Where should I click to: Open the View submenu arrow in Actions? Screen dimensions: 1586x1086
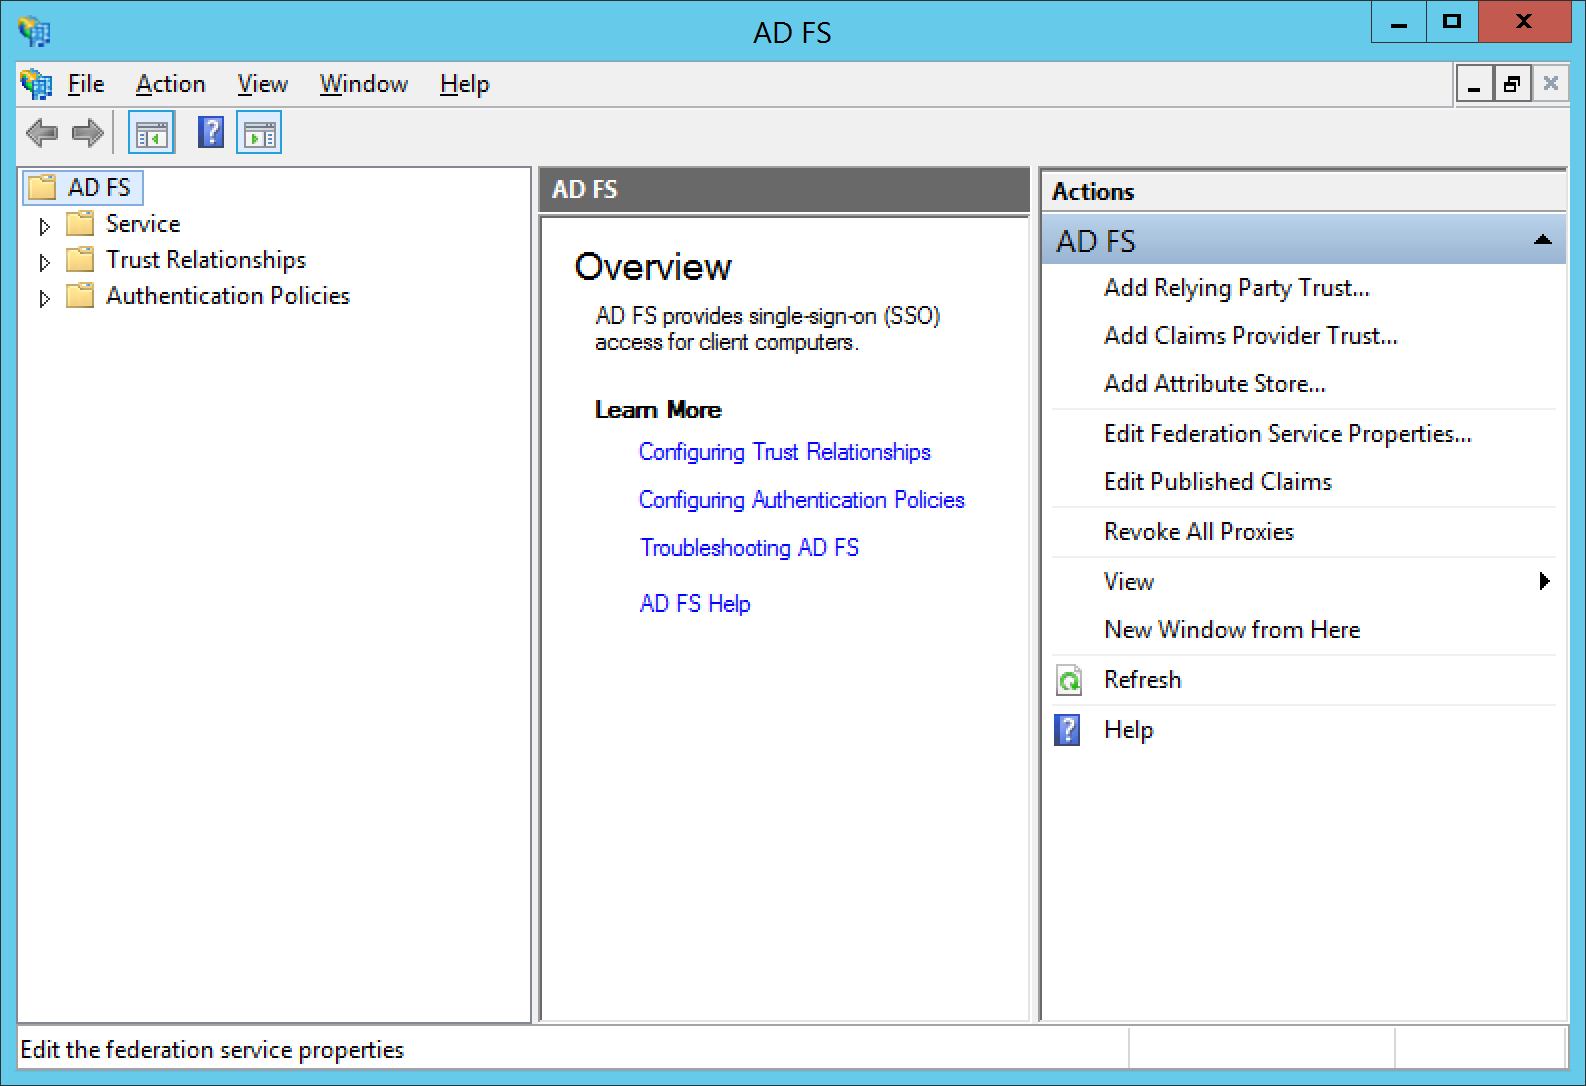(1544, 581)
